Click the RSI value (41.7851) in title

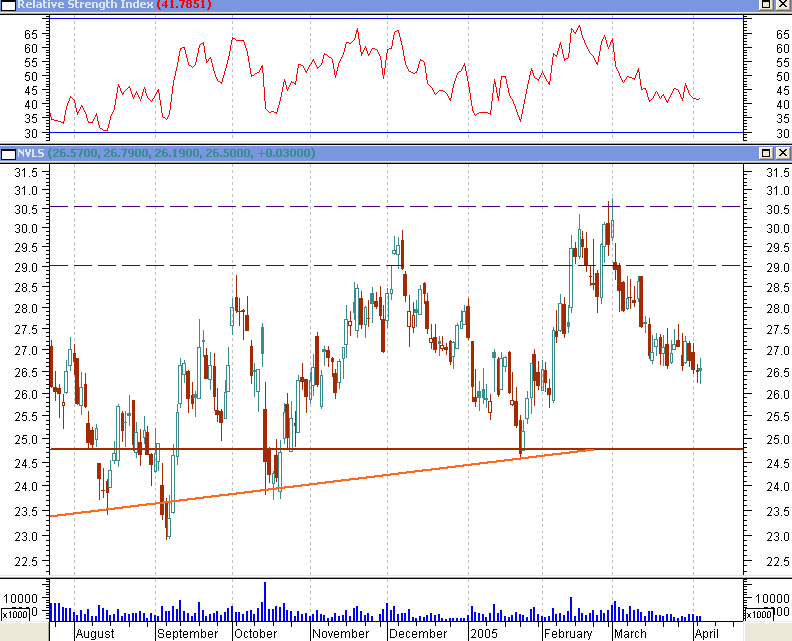pyautogui.click(x=184, y=5)
